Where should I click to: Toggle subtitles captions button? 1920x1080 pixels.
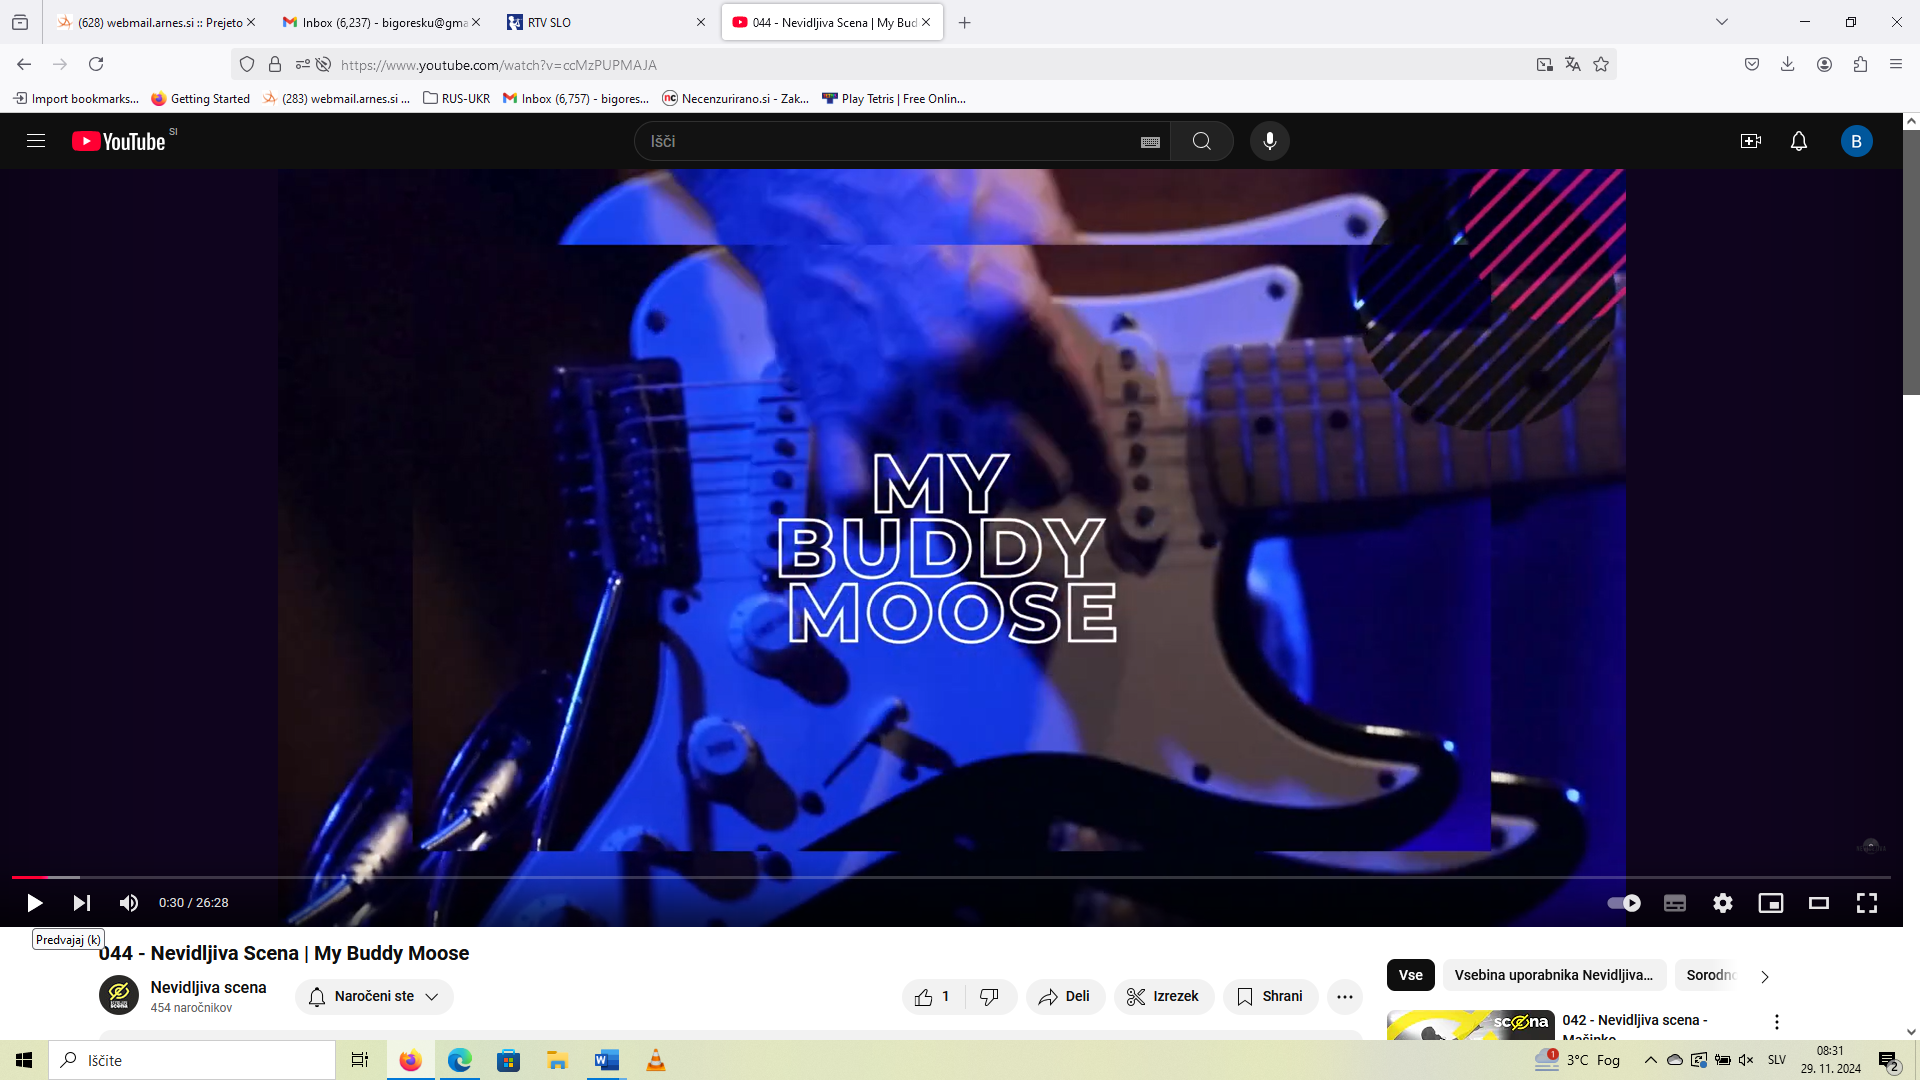pos(1674,903)
